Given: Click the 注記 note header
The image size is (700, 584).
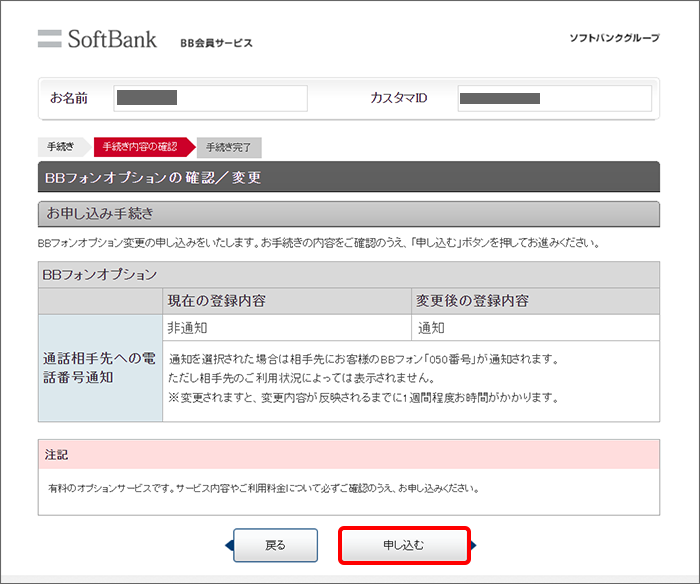Looking at the screenshot, I should point(349,455).
